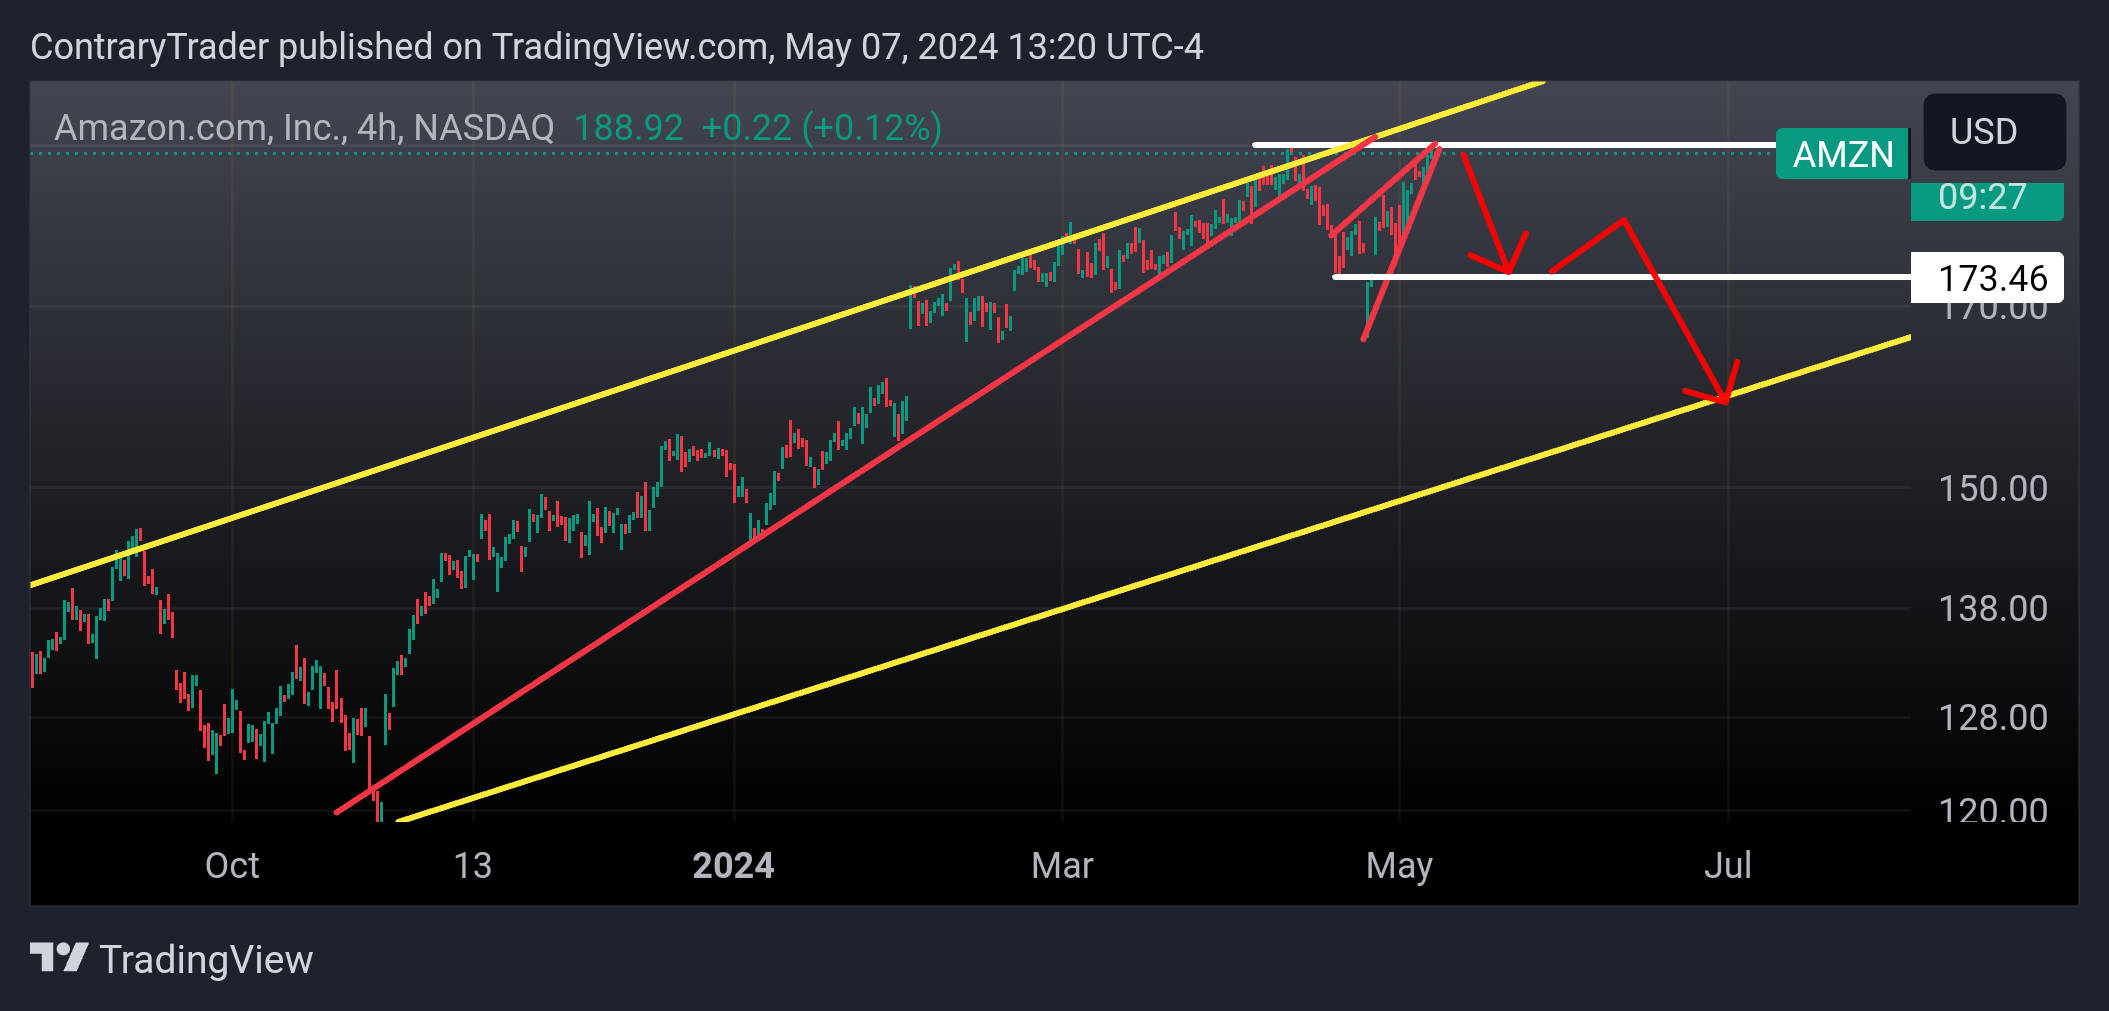Click the AMZN price label tag
The width and height of the screenshot is (2109, 1011).
pyautogui.click(x=1842, y=154)
